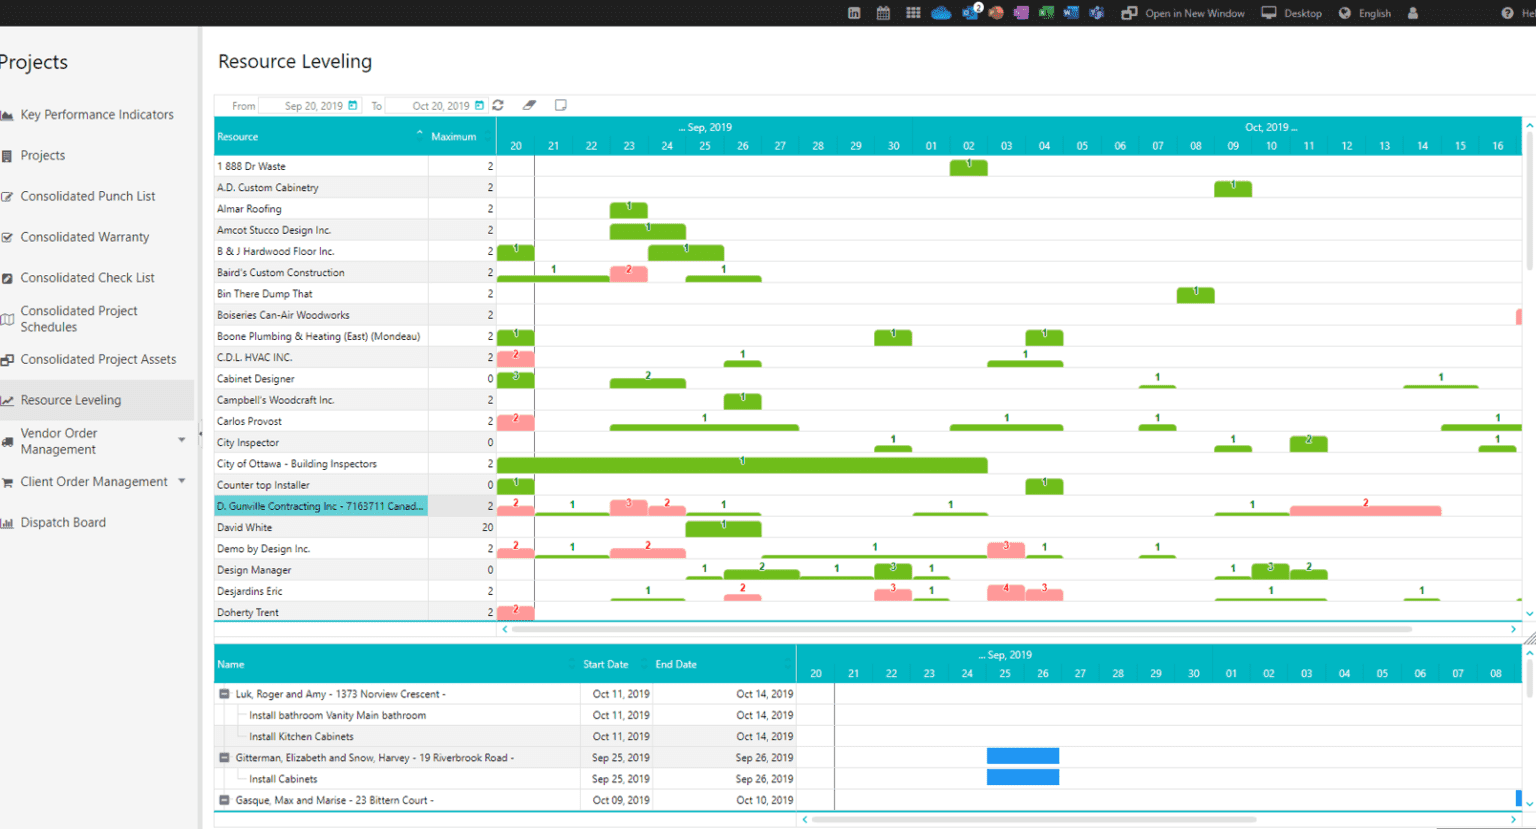Expand the Client Order Management menu

click(183, 481)
